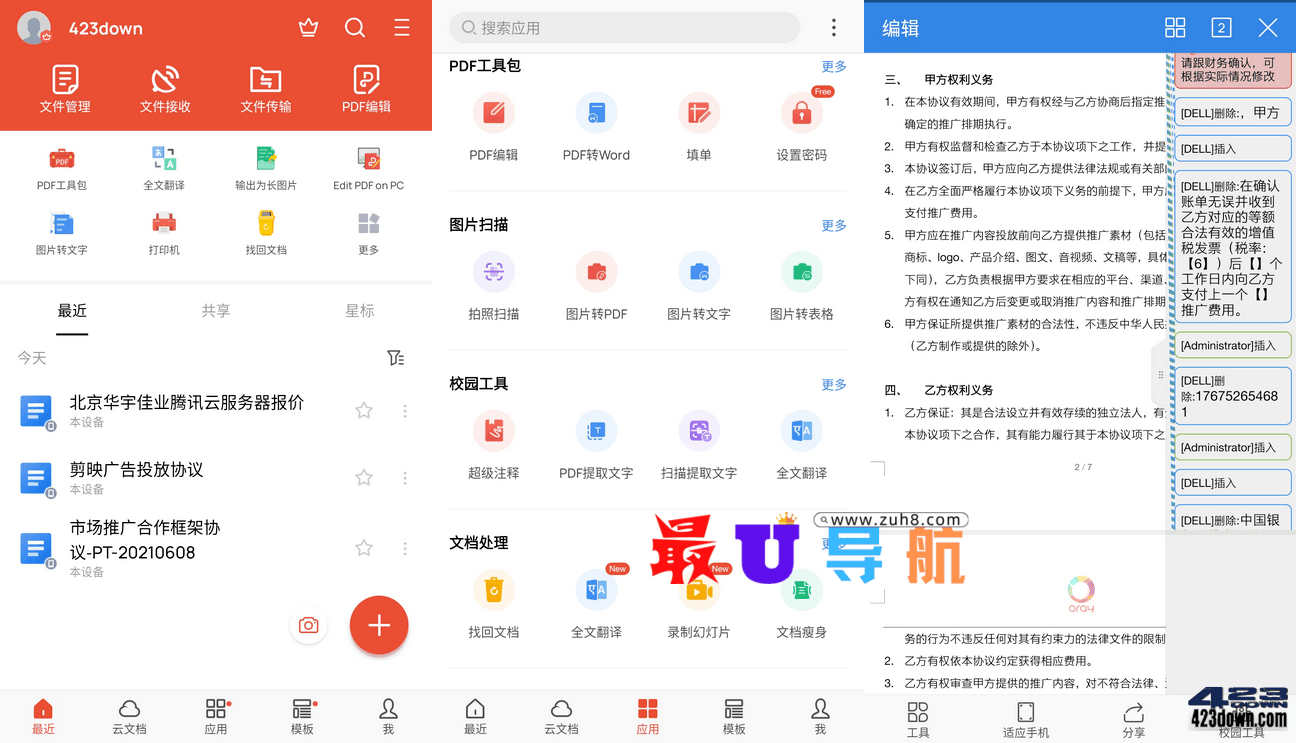Open the 图片转文字 shortcut on home screen
The height and width of the screenshot is (743, 1296).
(x=62, y=233)
